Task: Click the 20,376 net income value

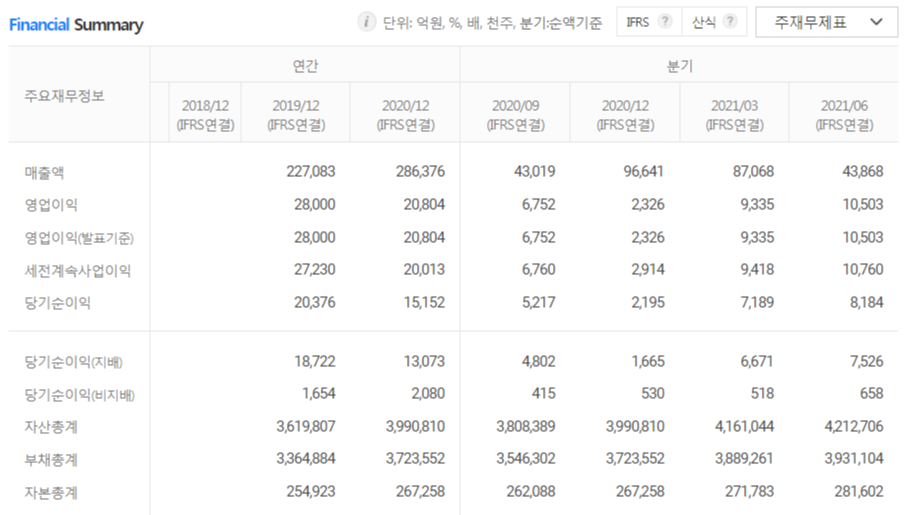Action: [315, 303]
